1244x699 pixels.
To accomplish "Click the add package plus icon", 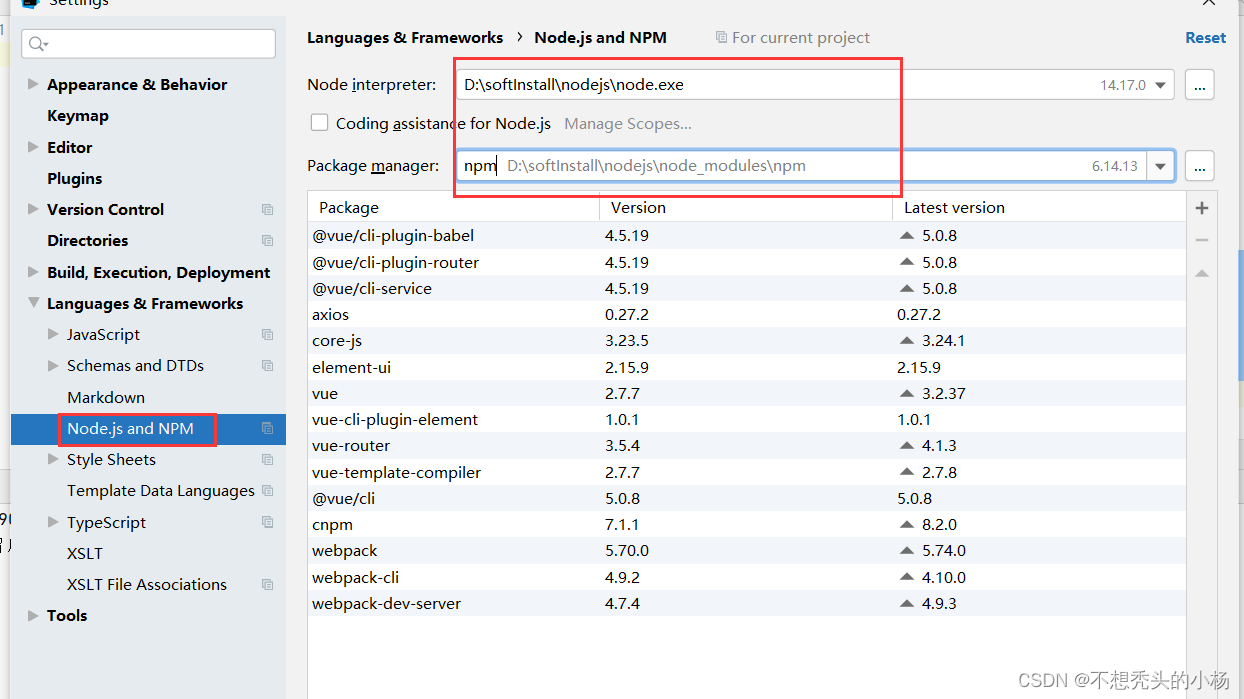I will pos(1202,208).
